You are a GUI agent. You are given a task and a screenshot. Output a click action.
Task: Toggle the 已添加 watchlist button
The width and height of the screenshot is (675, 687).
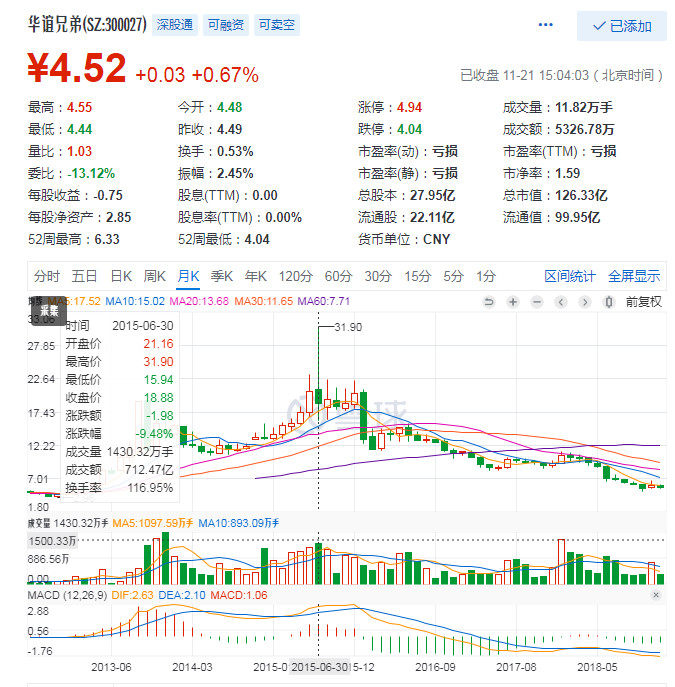[622, 26]
